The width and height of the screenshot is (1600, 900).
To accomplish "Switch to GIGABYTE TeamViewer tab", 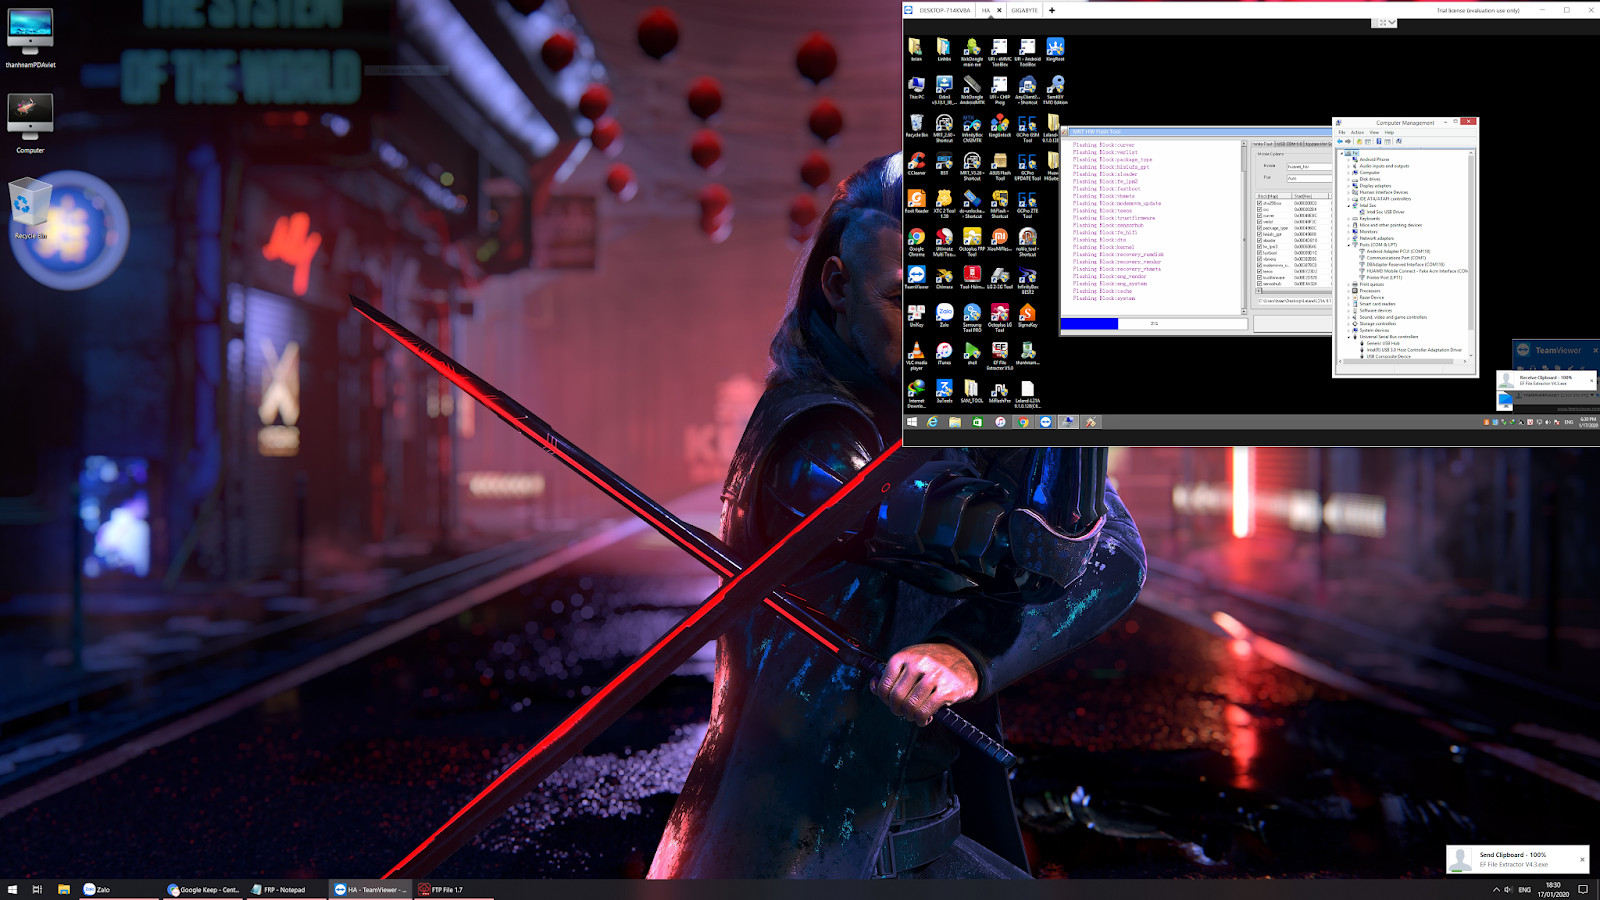I will pyautogui.click(x=1024, y=10).
